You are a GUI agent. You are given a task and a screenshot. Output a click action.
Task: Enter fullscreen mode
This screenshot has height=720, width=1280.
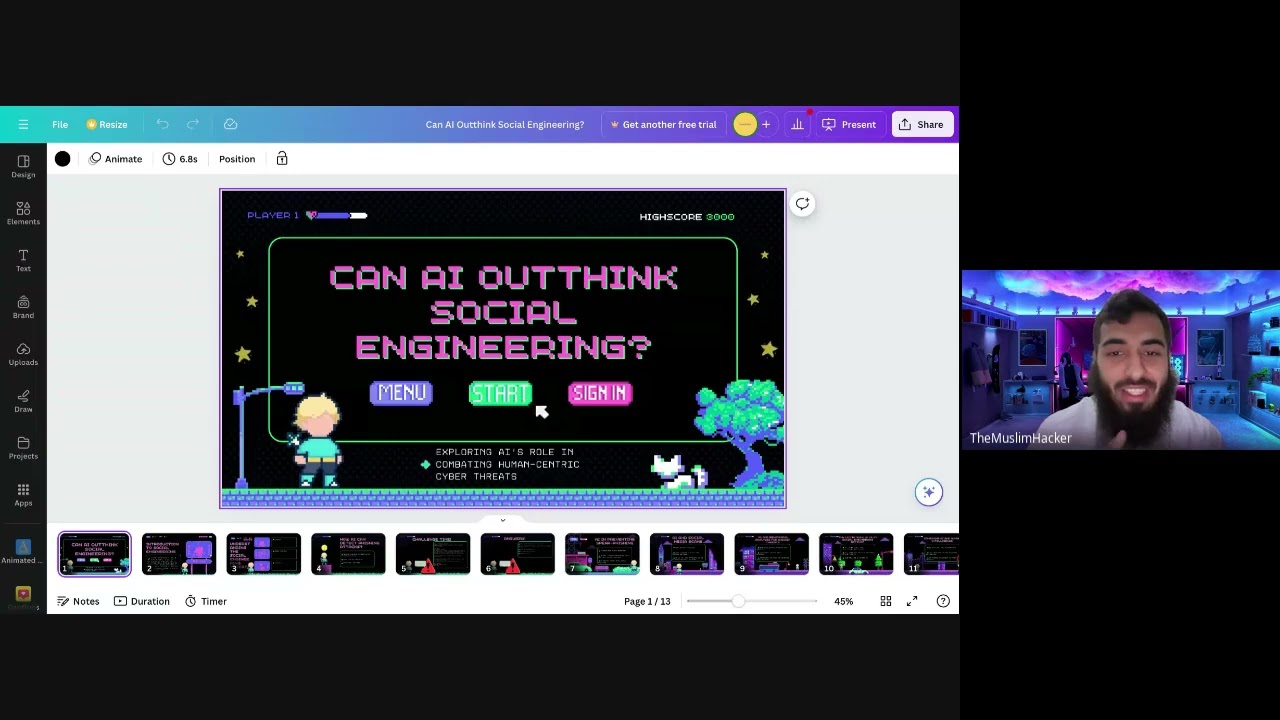click(x=912, y=601)
